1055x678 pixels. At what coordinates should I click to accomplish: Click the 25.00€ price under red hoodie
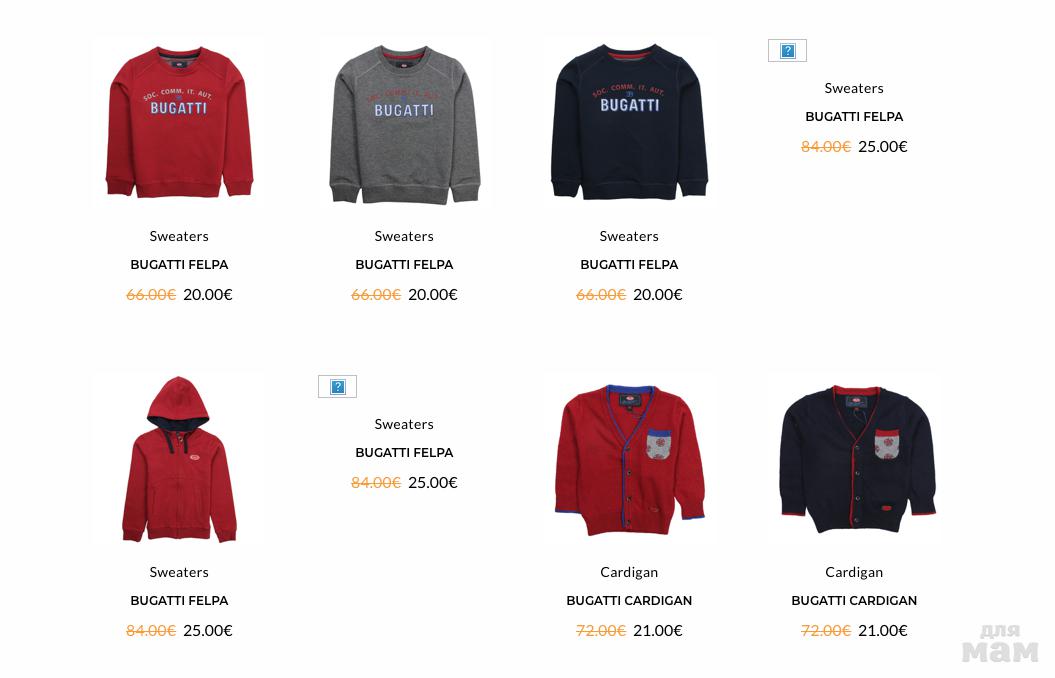click(208, 631)
